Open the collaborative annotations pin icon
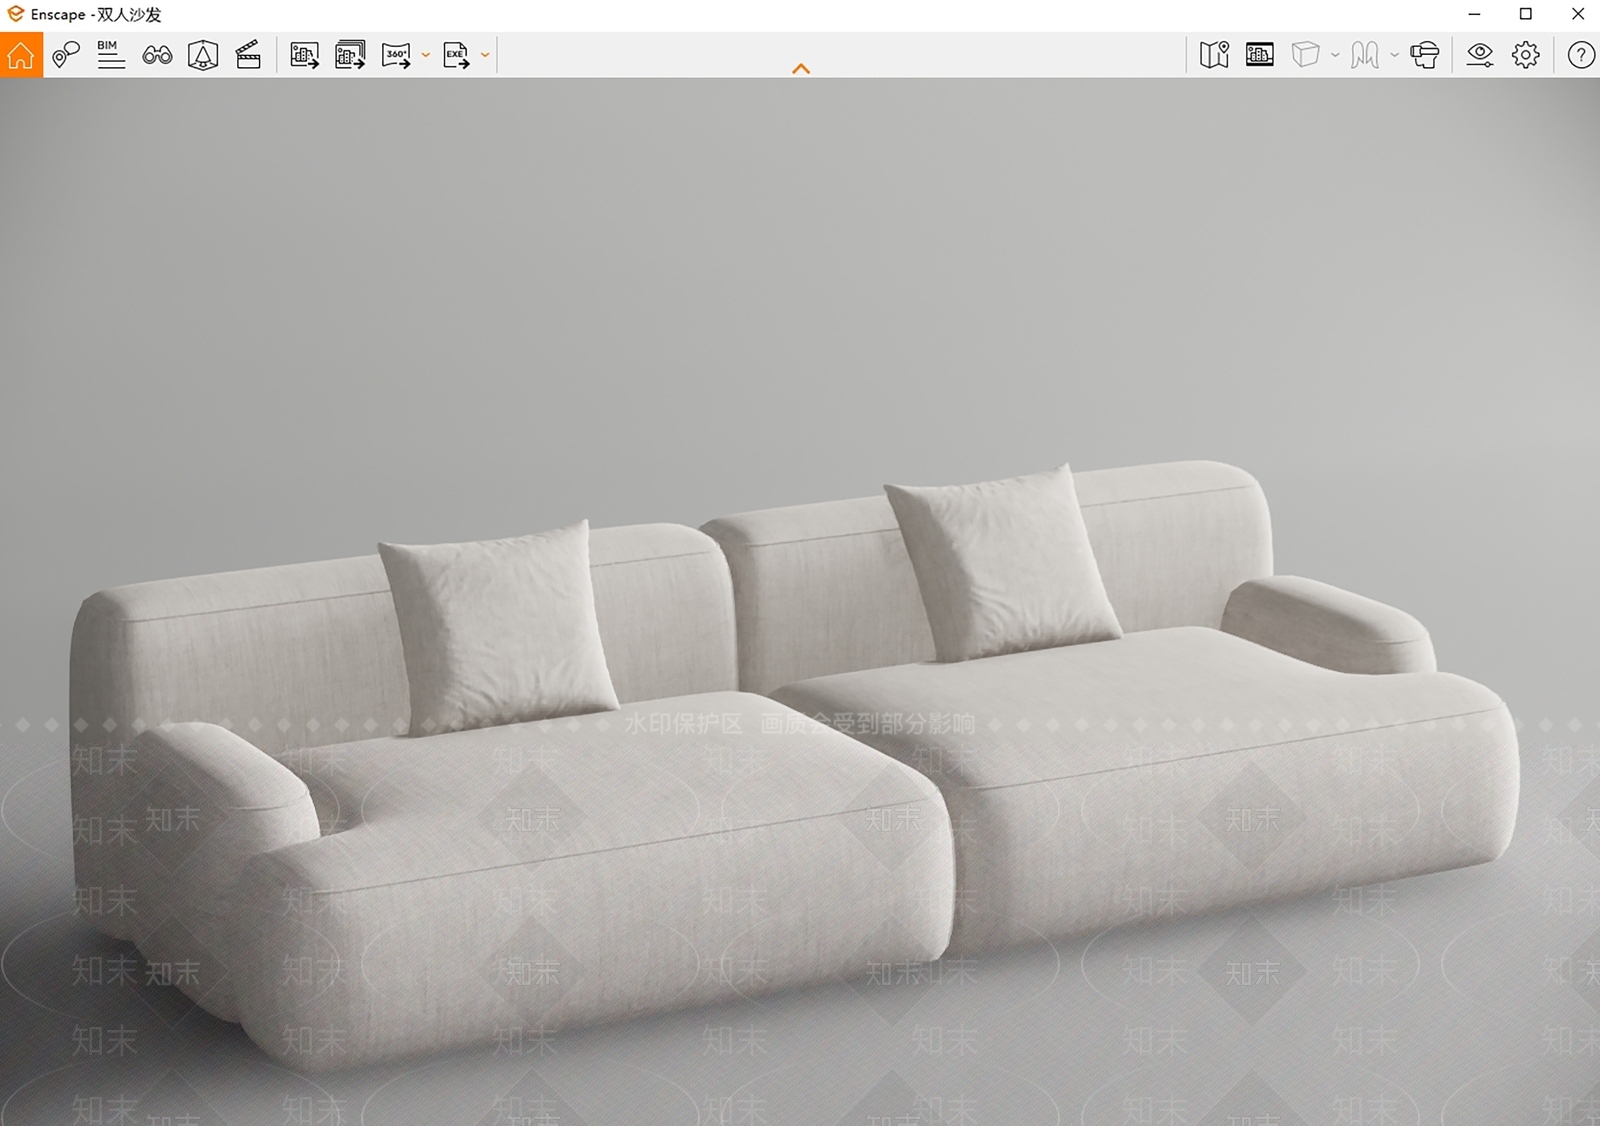The height and width of the screenshot is (1126, 1600). click(66, 55)
